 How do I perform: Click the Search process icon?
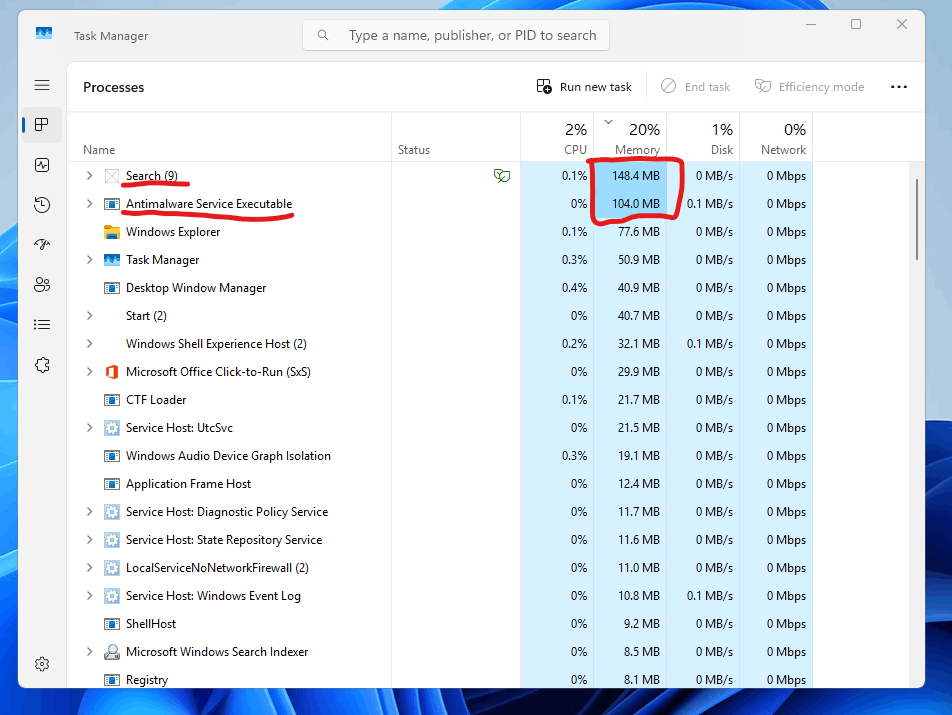coord(112,176)
